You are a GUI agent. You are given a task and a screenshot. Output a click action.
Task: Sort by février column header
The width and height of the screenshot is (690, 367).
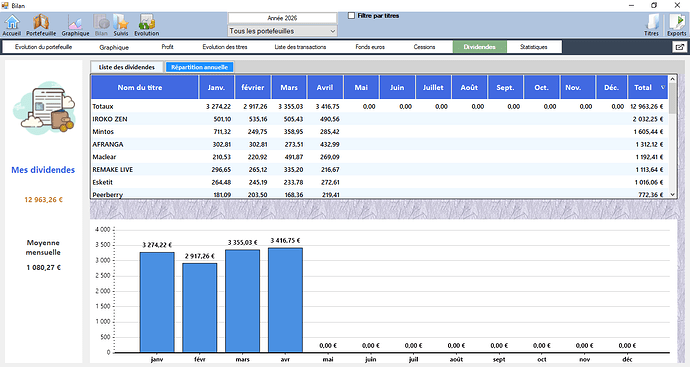pos(253,88)
